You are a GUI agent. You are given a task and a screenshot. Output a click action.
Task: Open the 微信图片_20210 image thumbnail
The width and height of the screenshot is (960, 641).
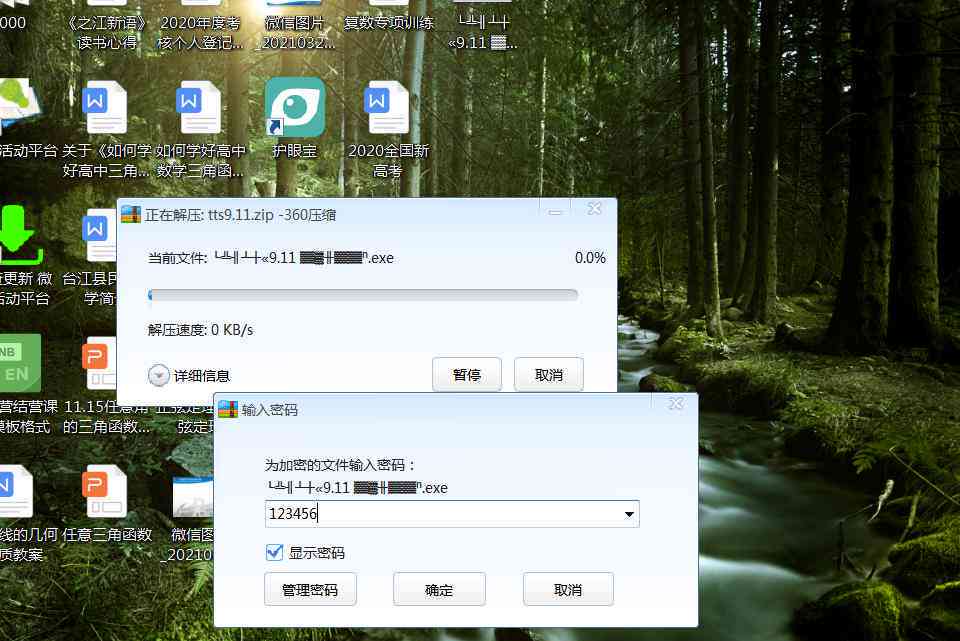pyautogui.click(x=193, y=496)
